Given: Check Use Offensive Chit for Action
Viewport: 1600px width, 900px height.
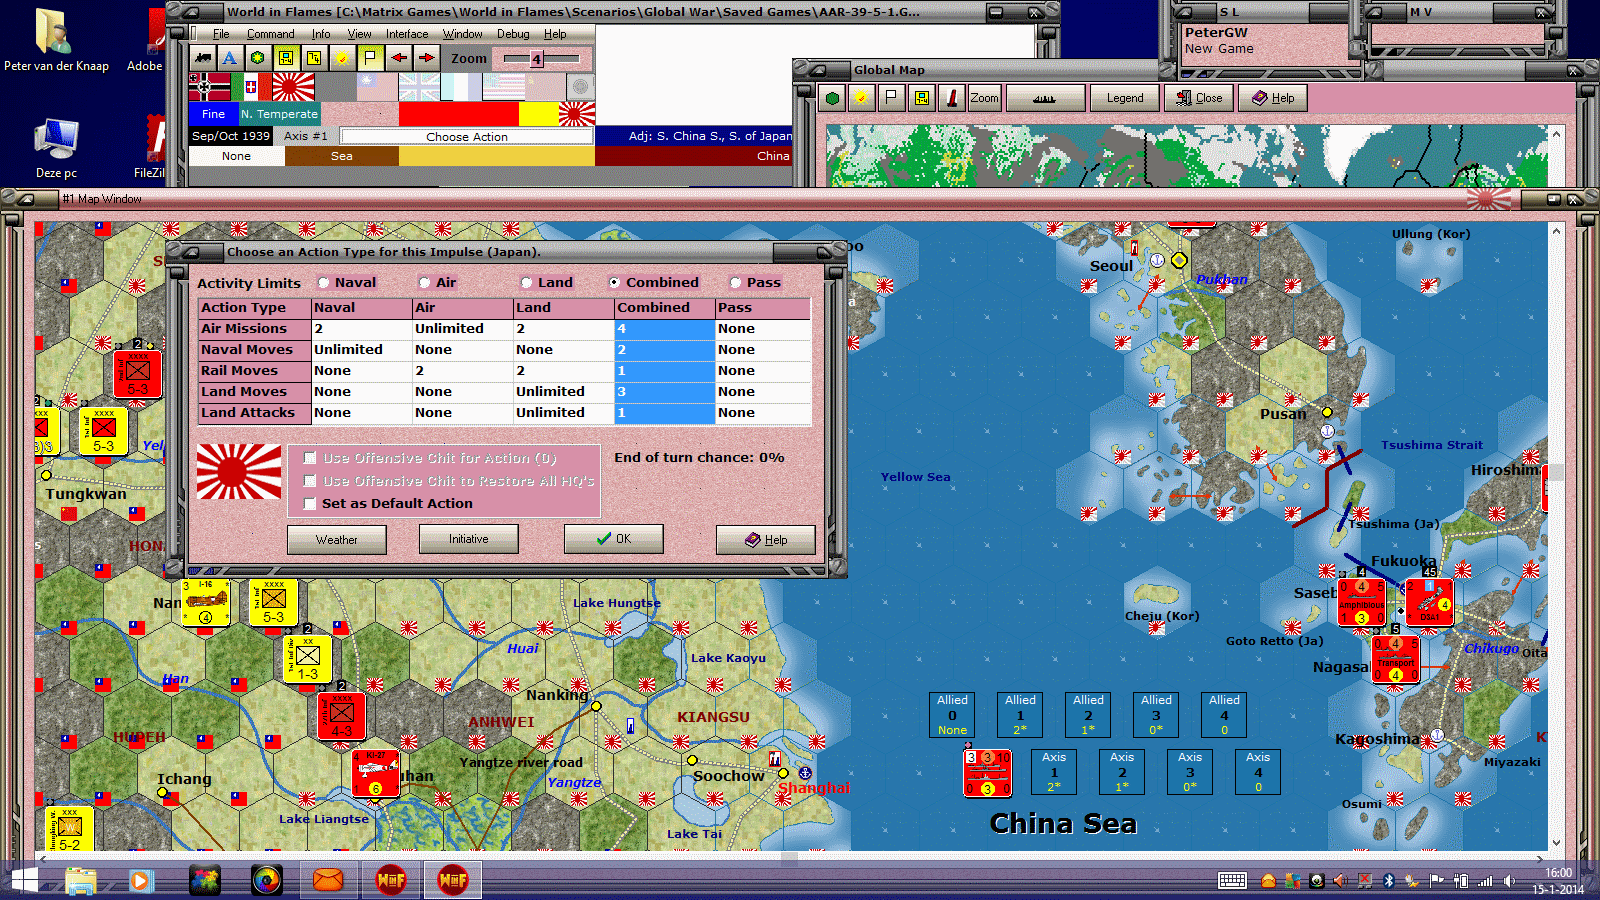Looking at the screenshot, I should (x=310, y=458).
